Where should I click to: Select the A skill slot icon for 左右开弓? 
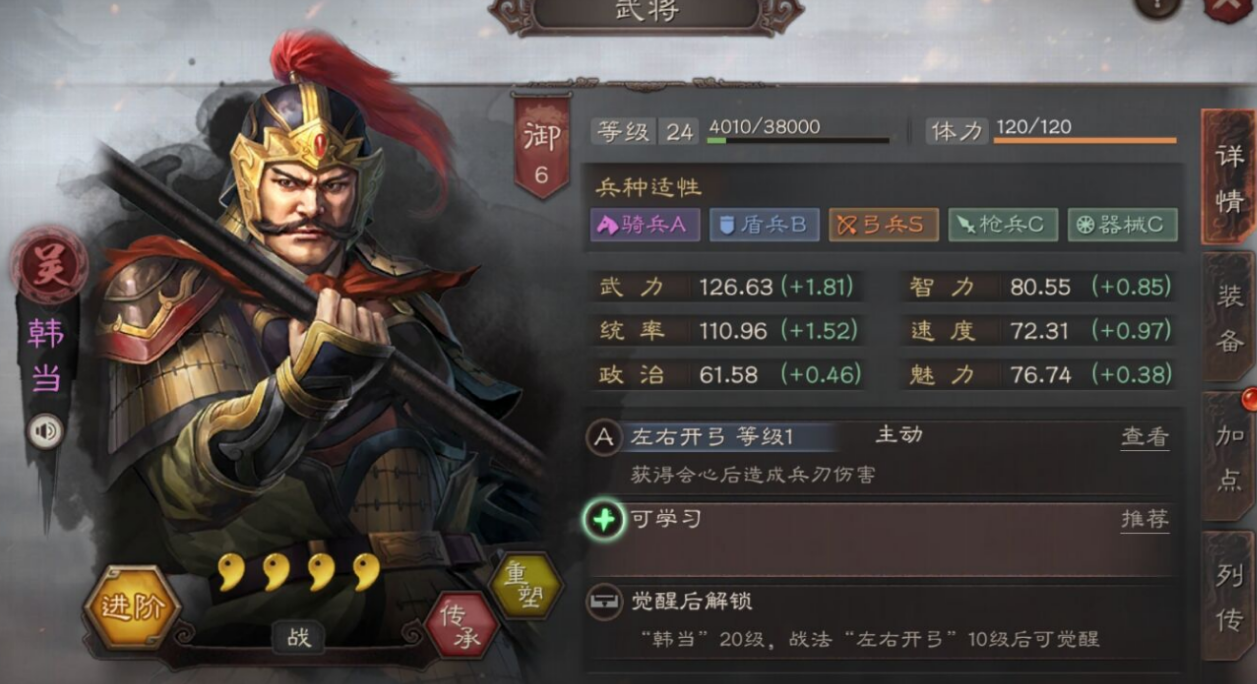point(604,437)
